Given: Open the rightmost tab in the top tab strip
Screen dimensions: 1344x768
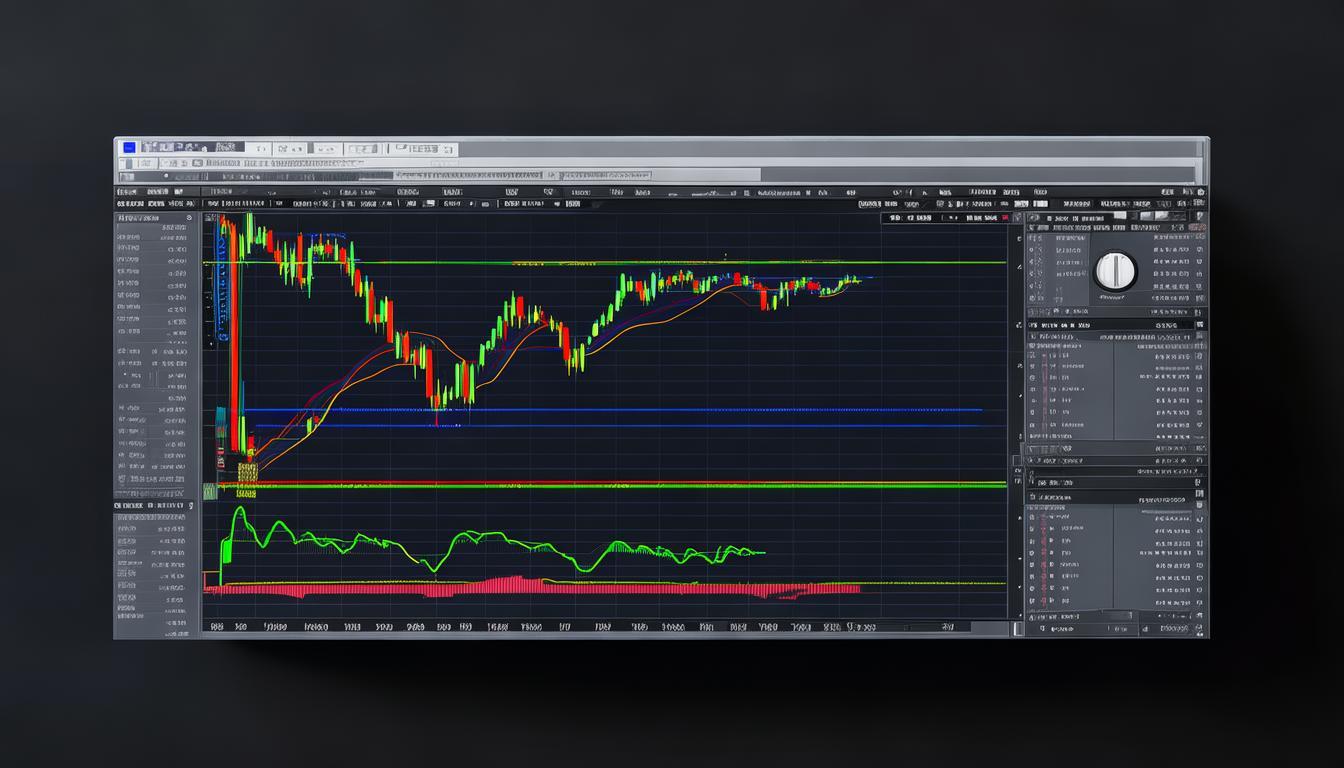Looking at the screenshot, I should tap(421, 149).
